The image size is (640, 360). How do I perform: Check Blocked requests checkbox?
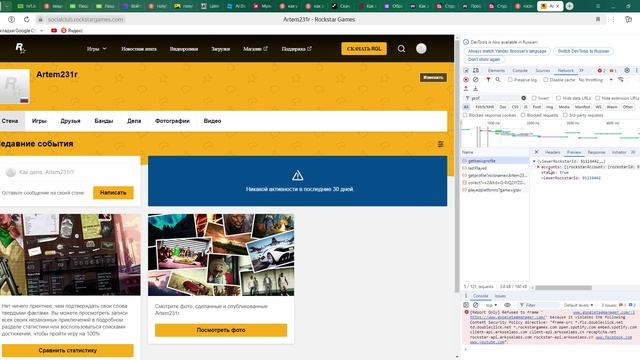[523, 115]
